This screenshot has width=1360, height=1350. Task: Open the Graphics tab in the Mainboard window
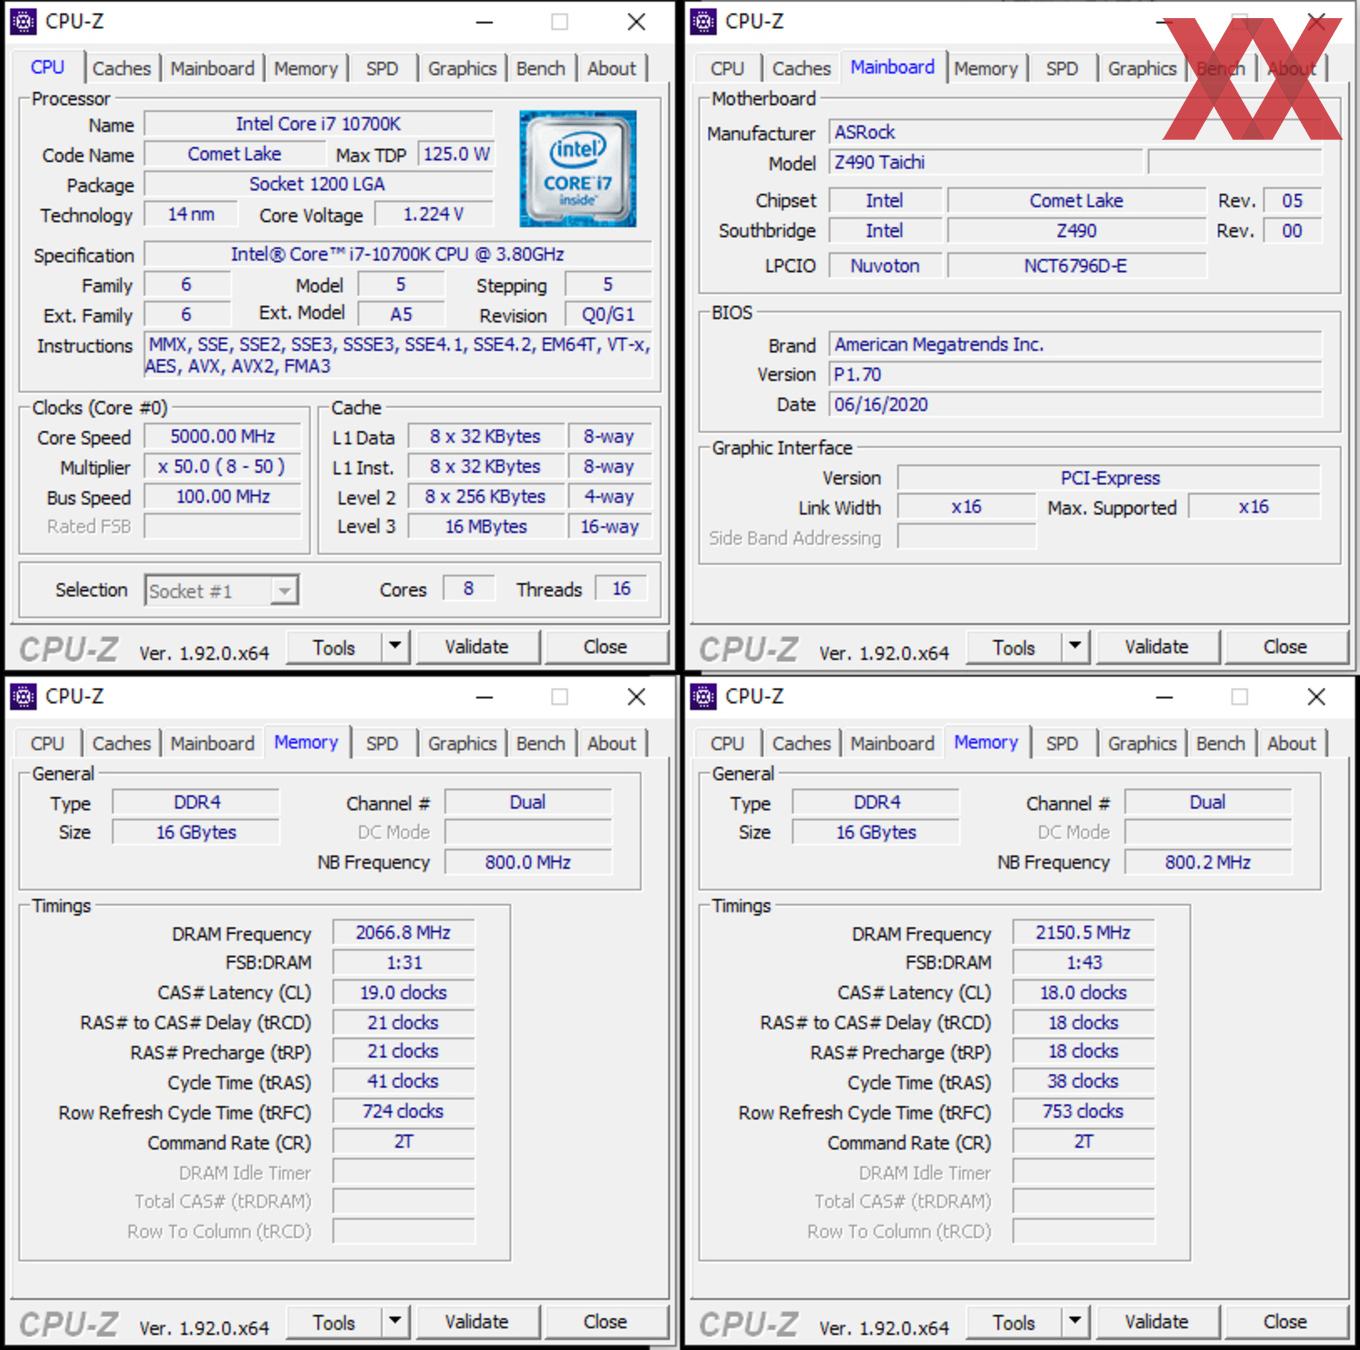(1142, 68)
